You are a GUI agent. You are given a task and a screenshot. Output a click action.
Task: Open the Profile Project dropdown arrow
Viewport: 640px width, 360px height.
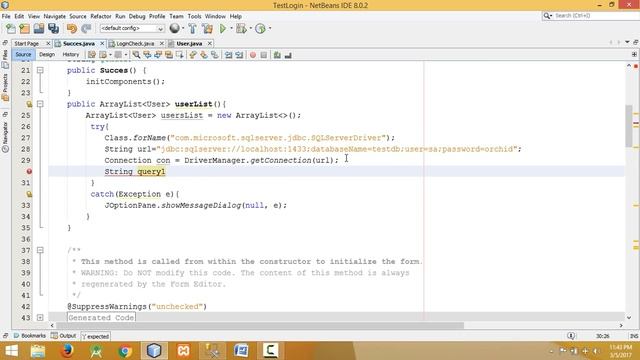[269, 29]
